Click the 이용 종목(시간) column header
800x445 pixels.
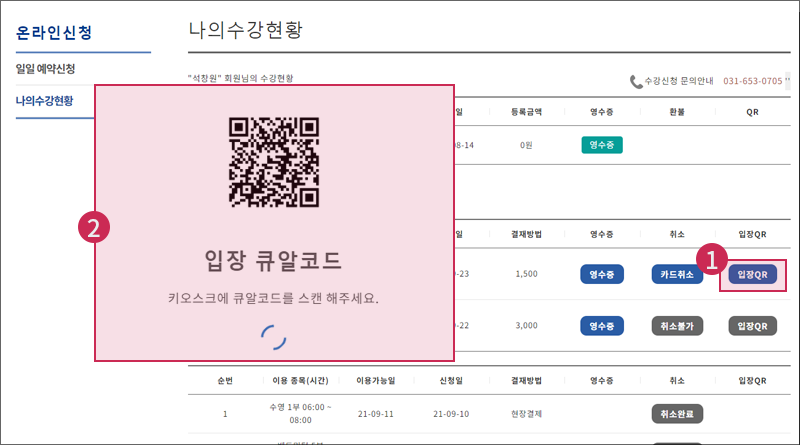pyautogui.click(x=300, y=381)
